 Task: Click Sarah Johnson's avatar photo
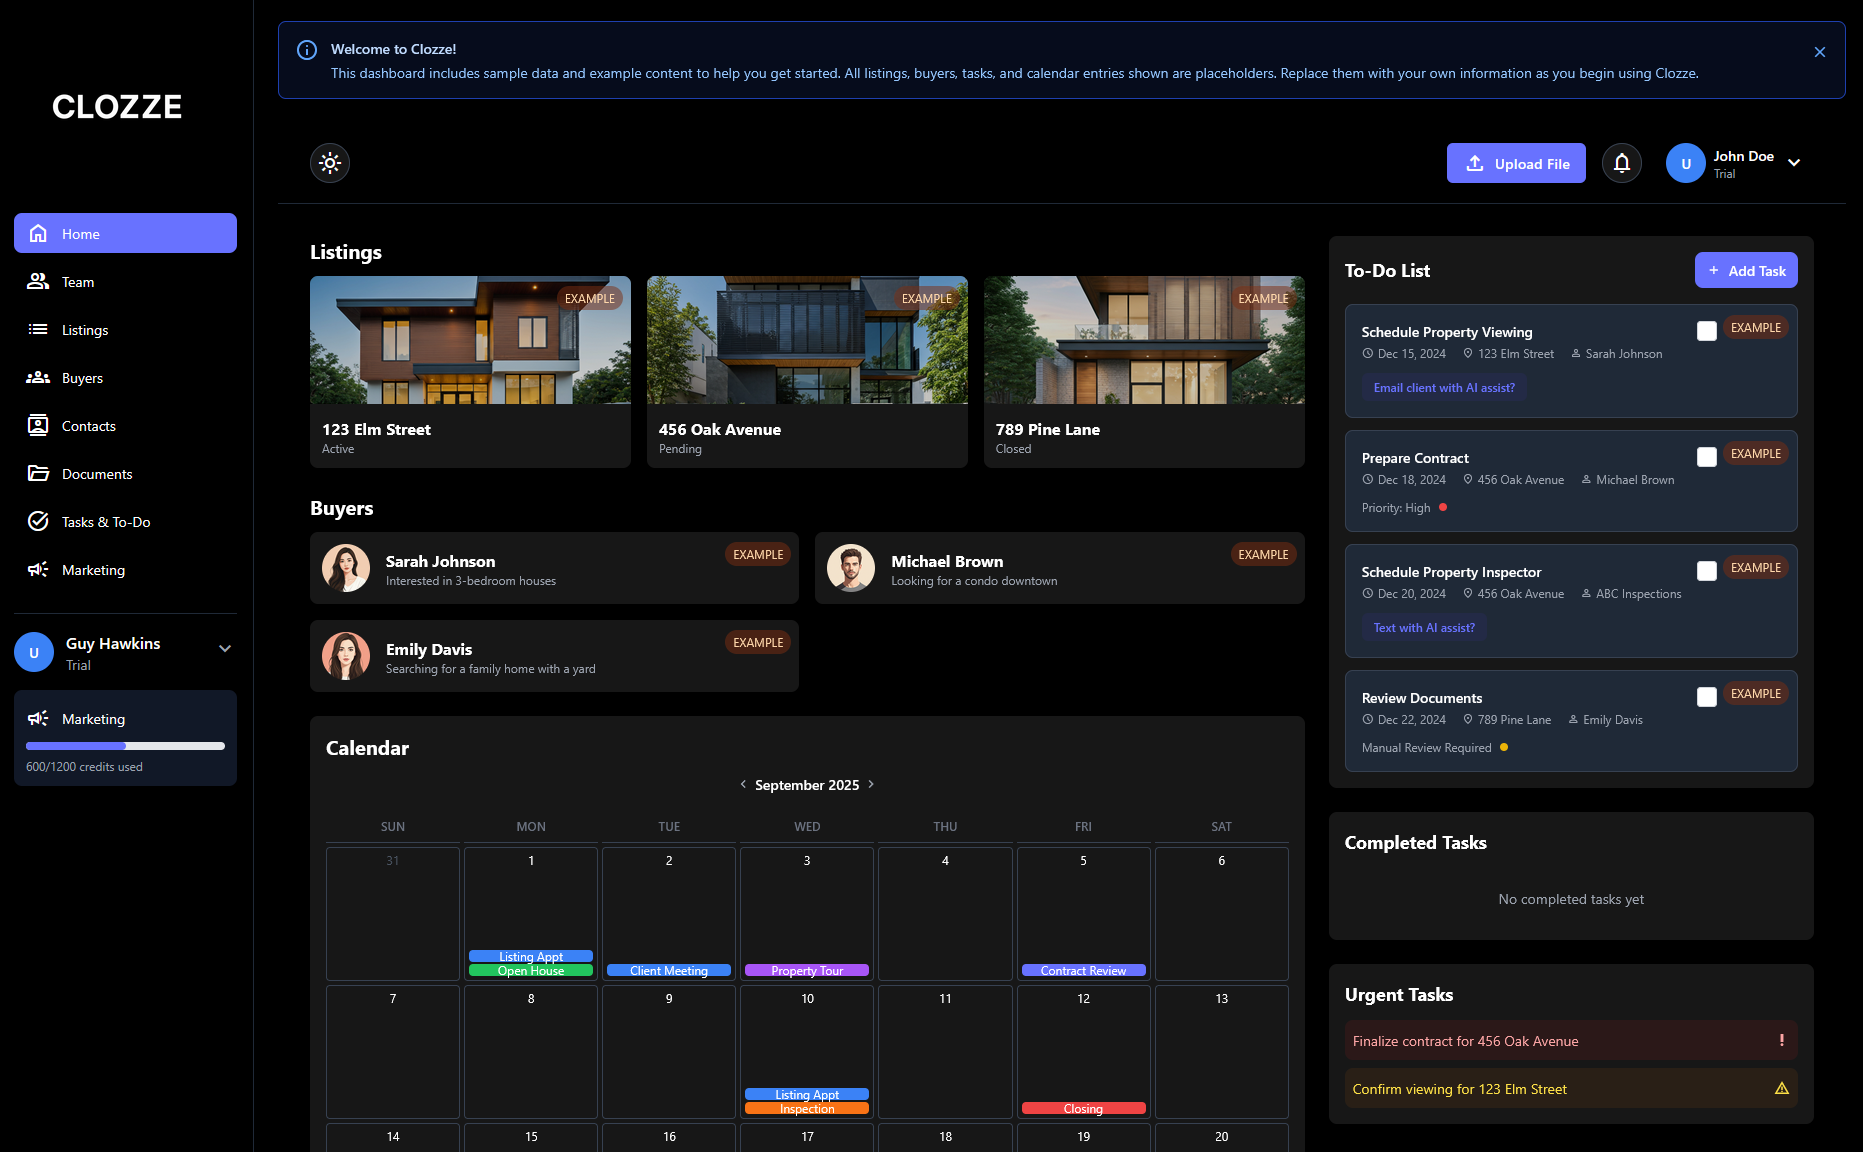[346, 568]
